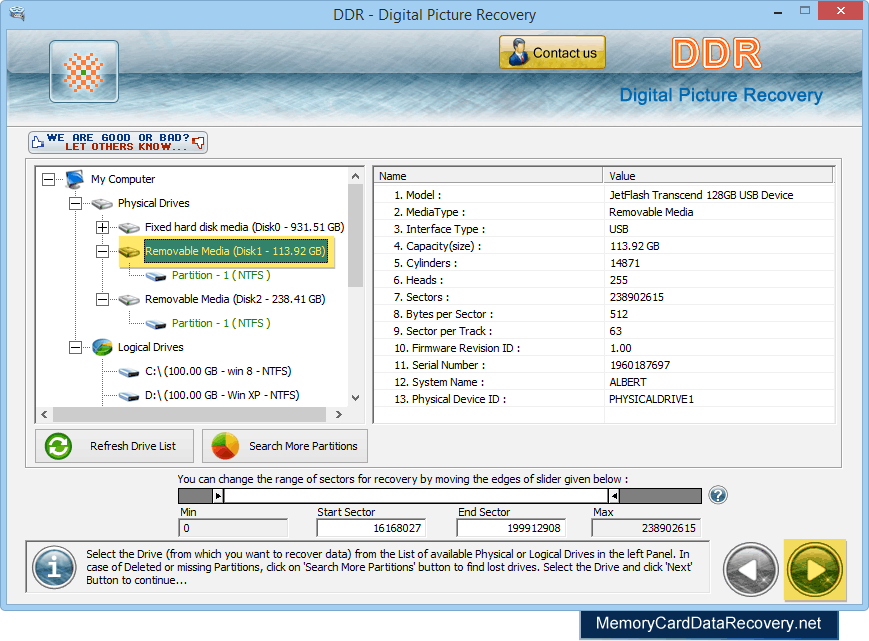
Task: Click the Serial Number value 1960187697
Action: click(x=640, y=365)
